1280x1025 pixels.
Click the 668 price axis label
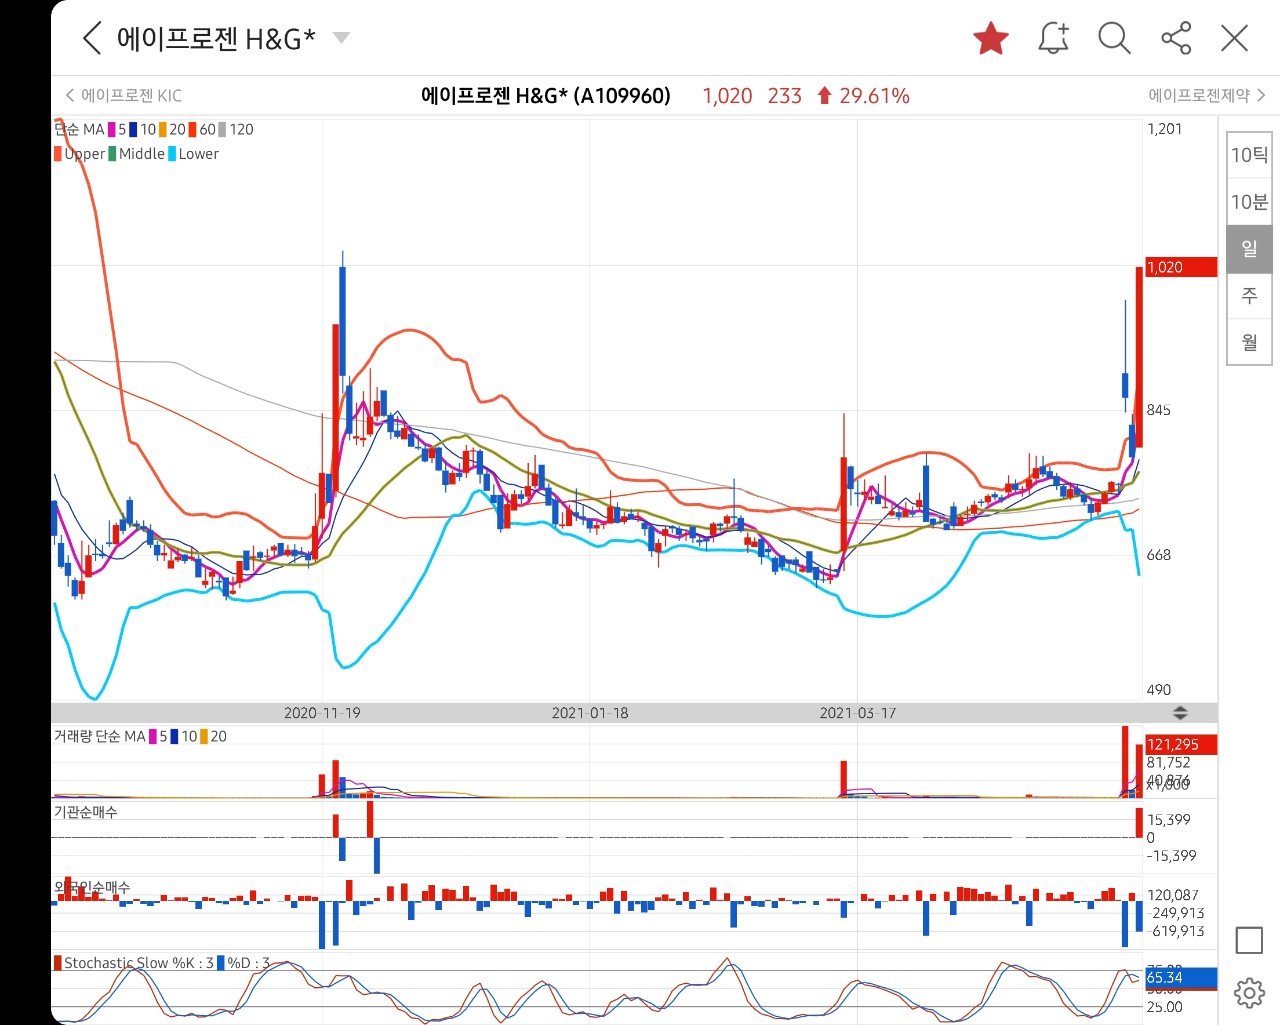click(x=1159, y=555)
